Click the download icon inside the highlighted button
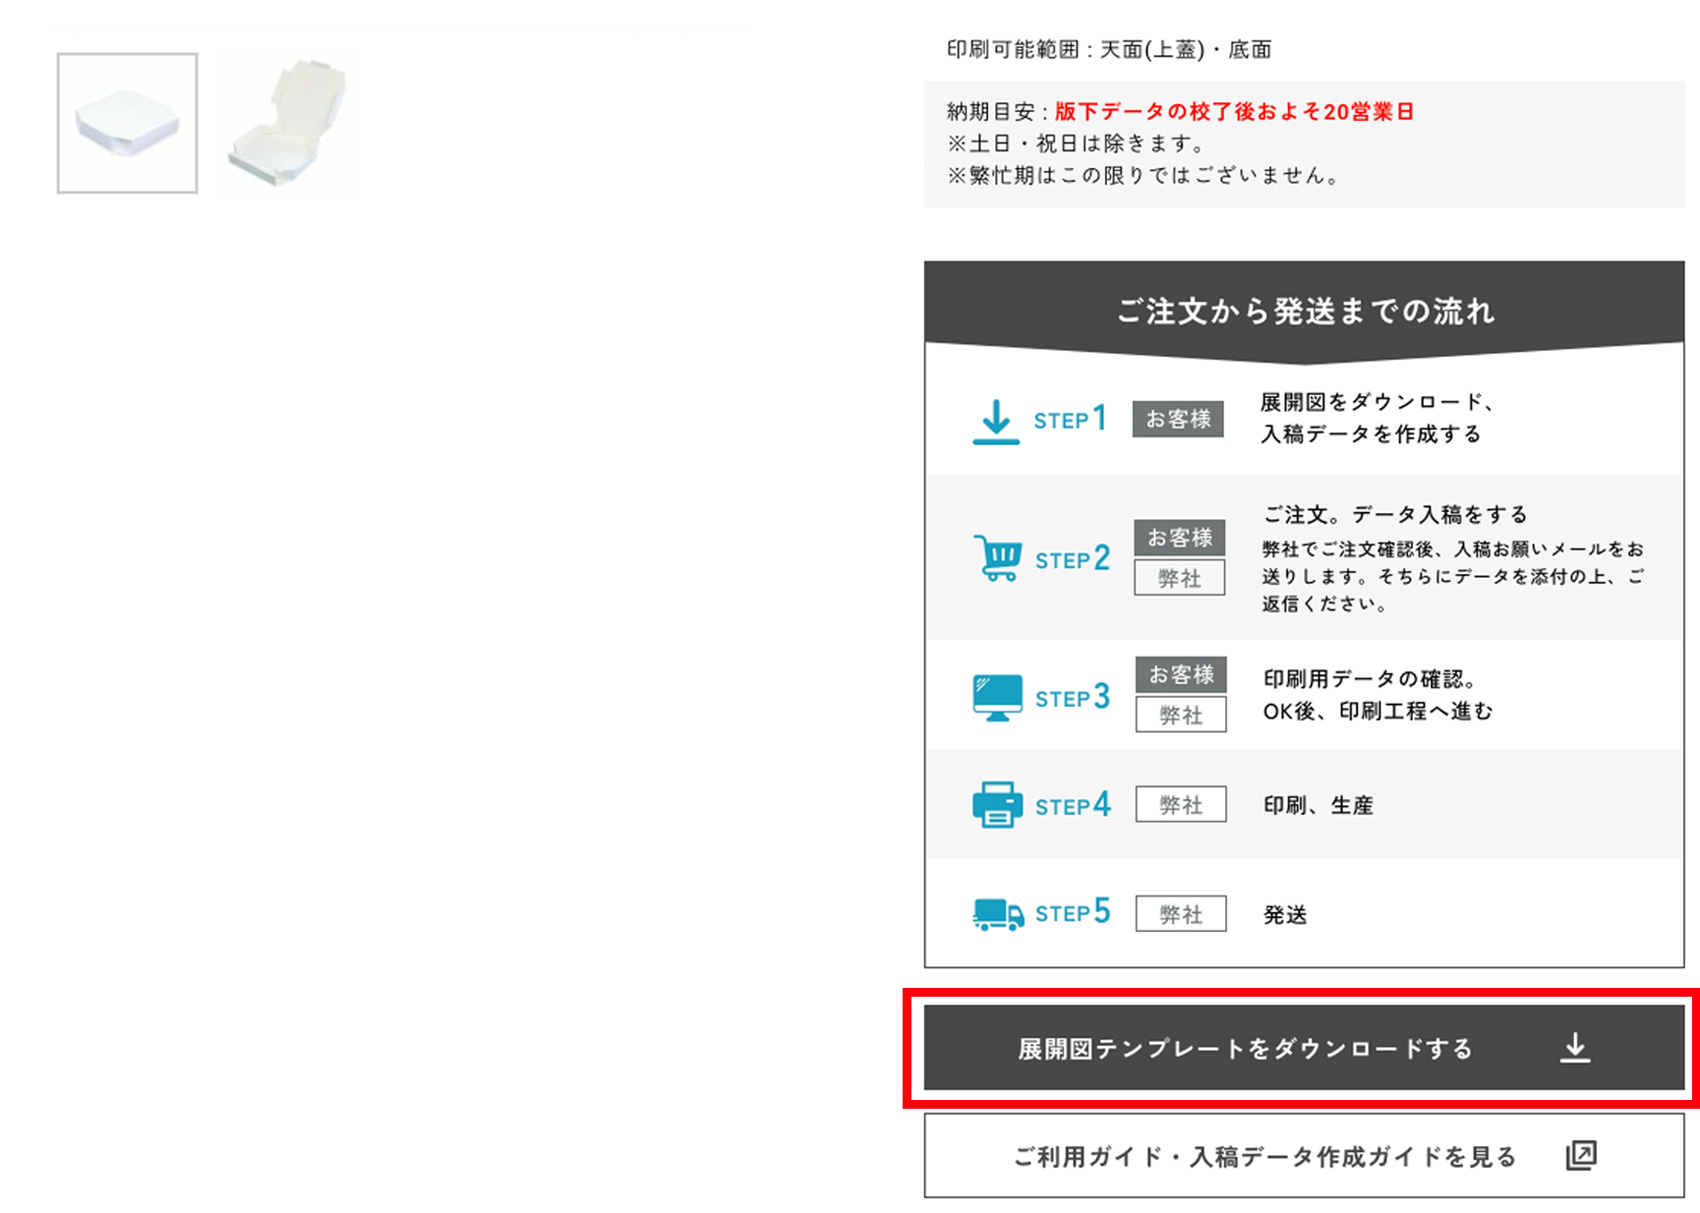1700x1213 pixels. (1577, 1046)
